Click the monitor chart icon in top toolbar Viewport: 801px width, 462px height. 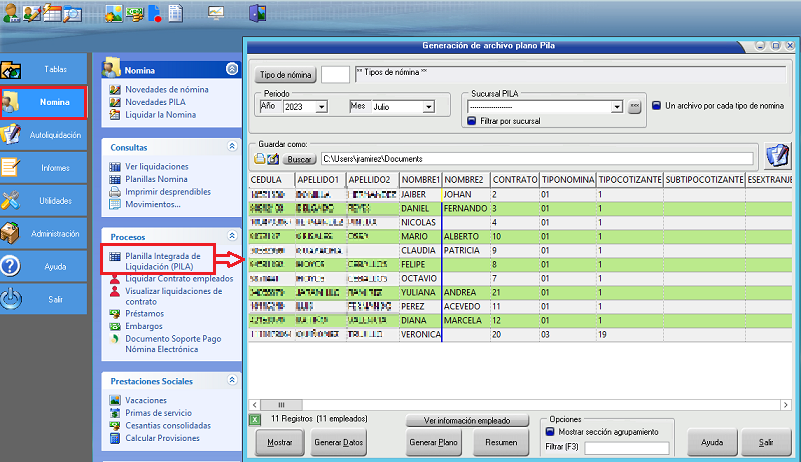216,14
